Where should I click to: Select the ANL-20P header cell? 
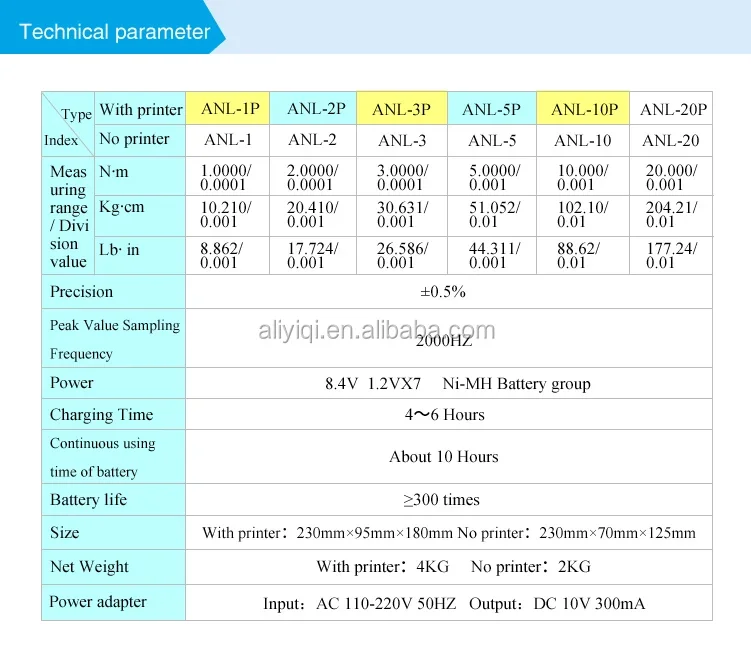(x=671, y=108)
